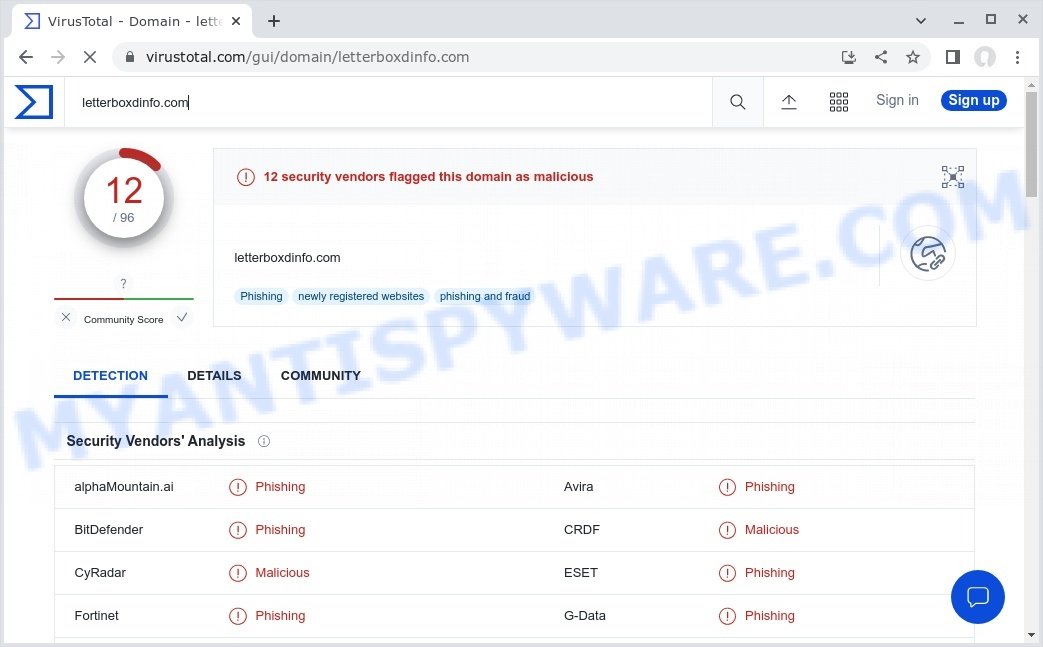Click the newly registered websites tag

(x=361, y=297)
